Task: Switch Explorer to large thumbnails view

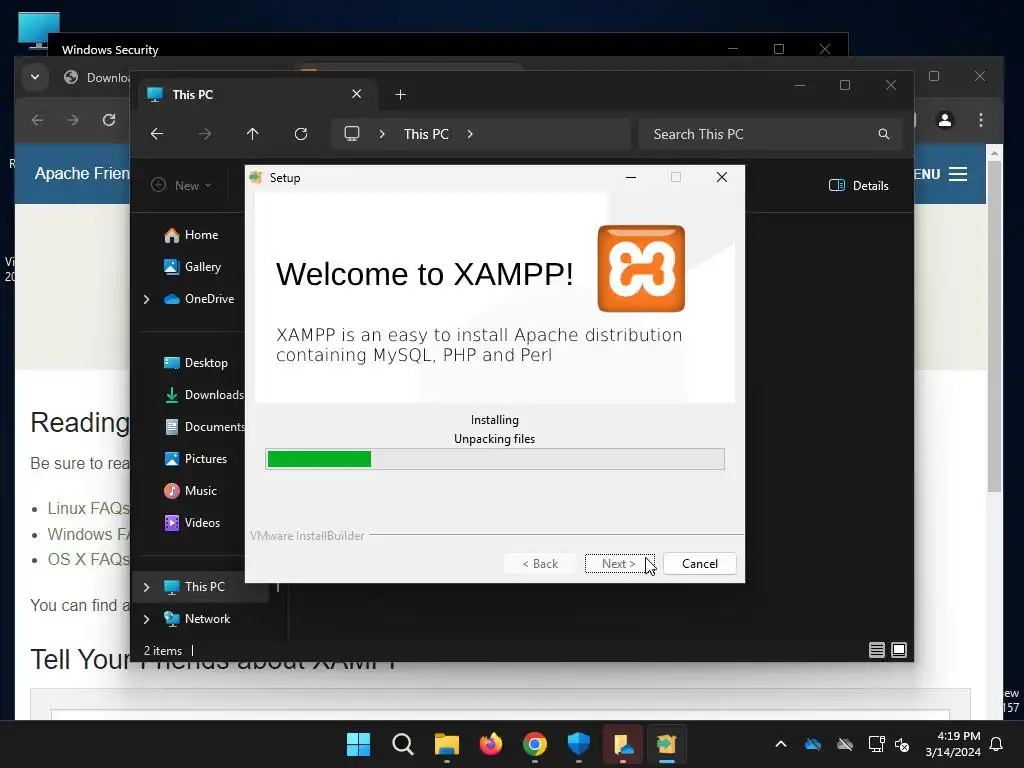Action: 899,650
